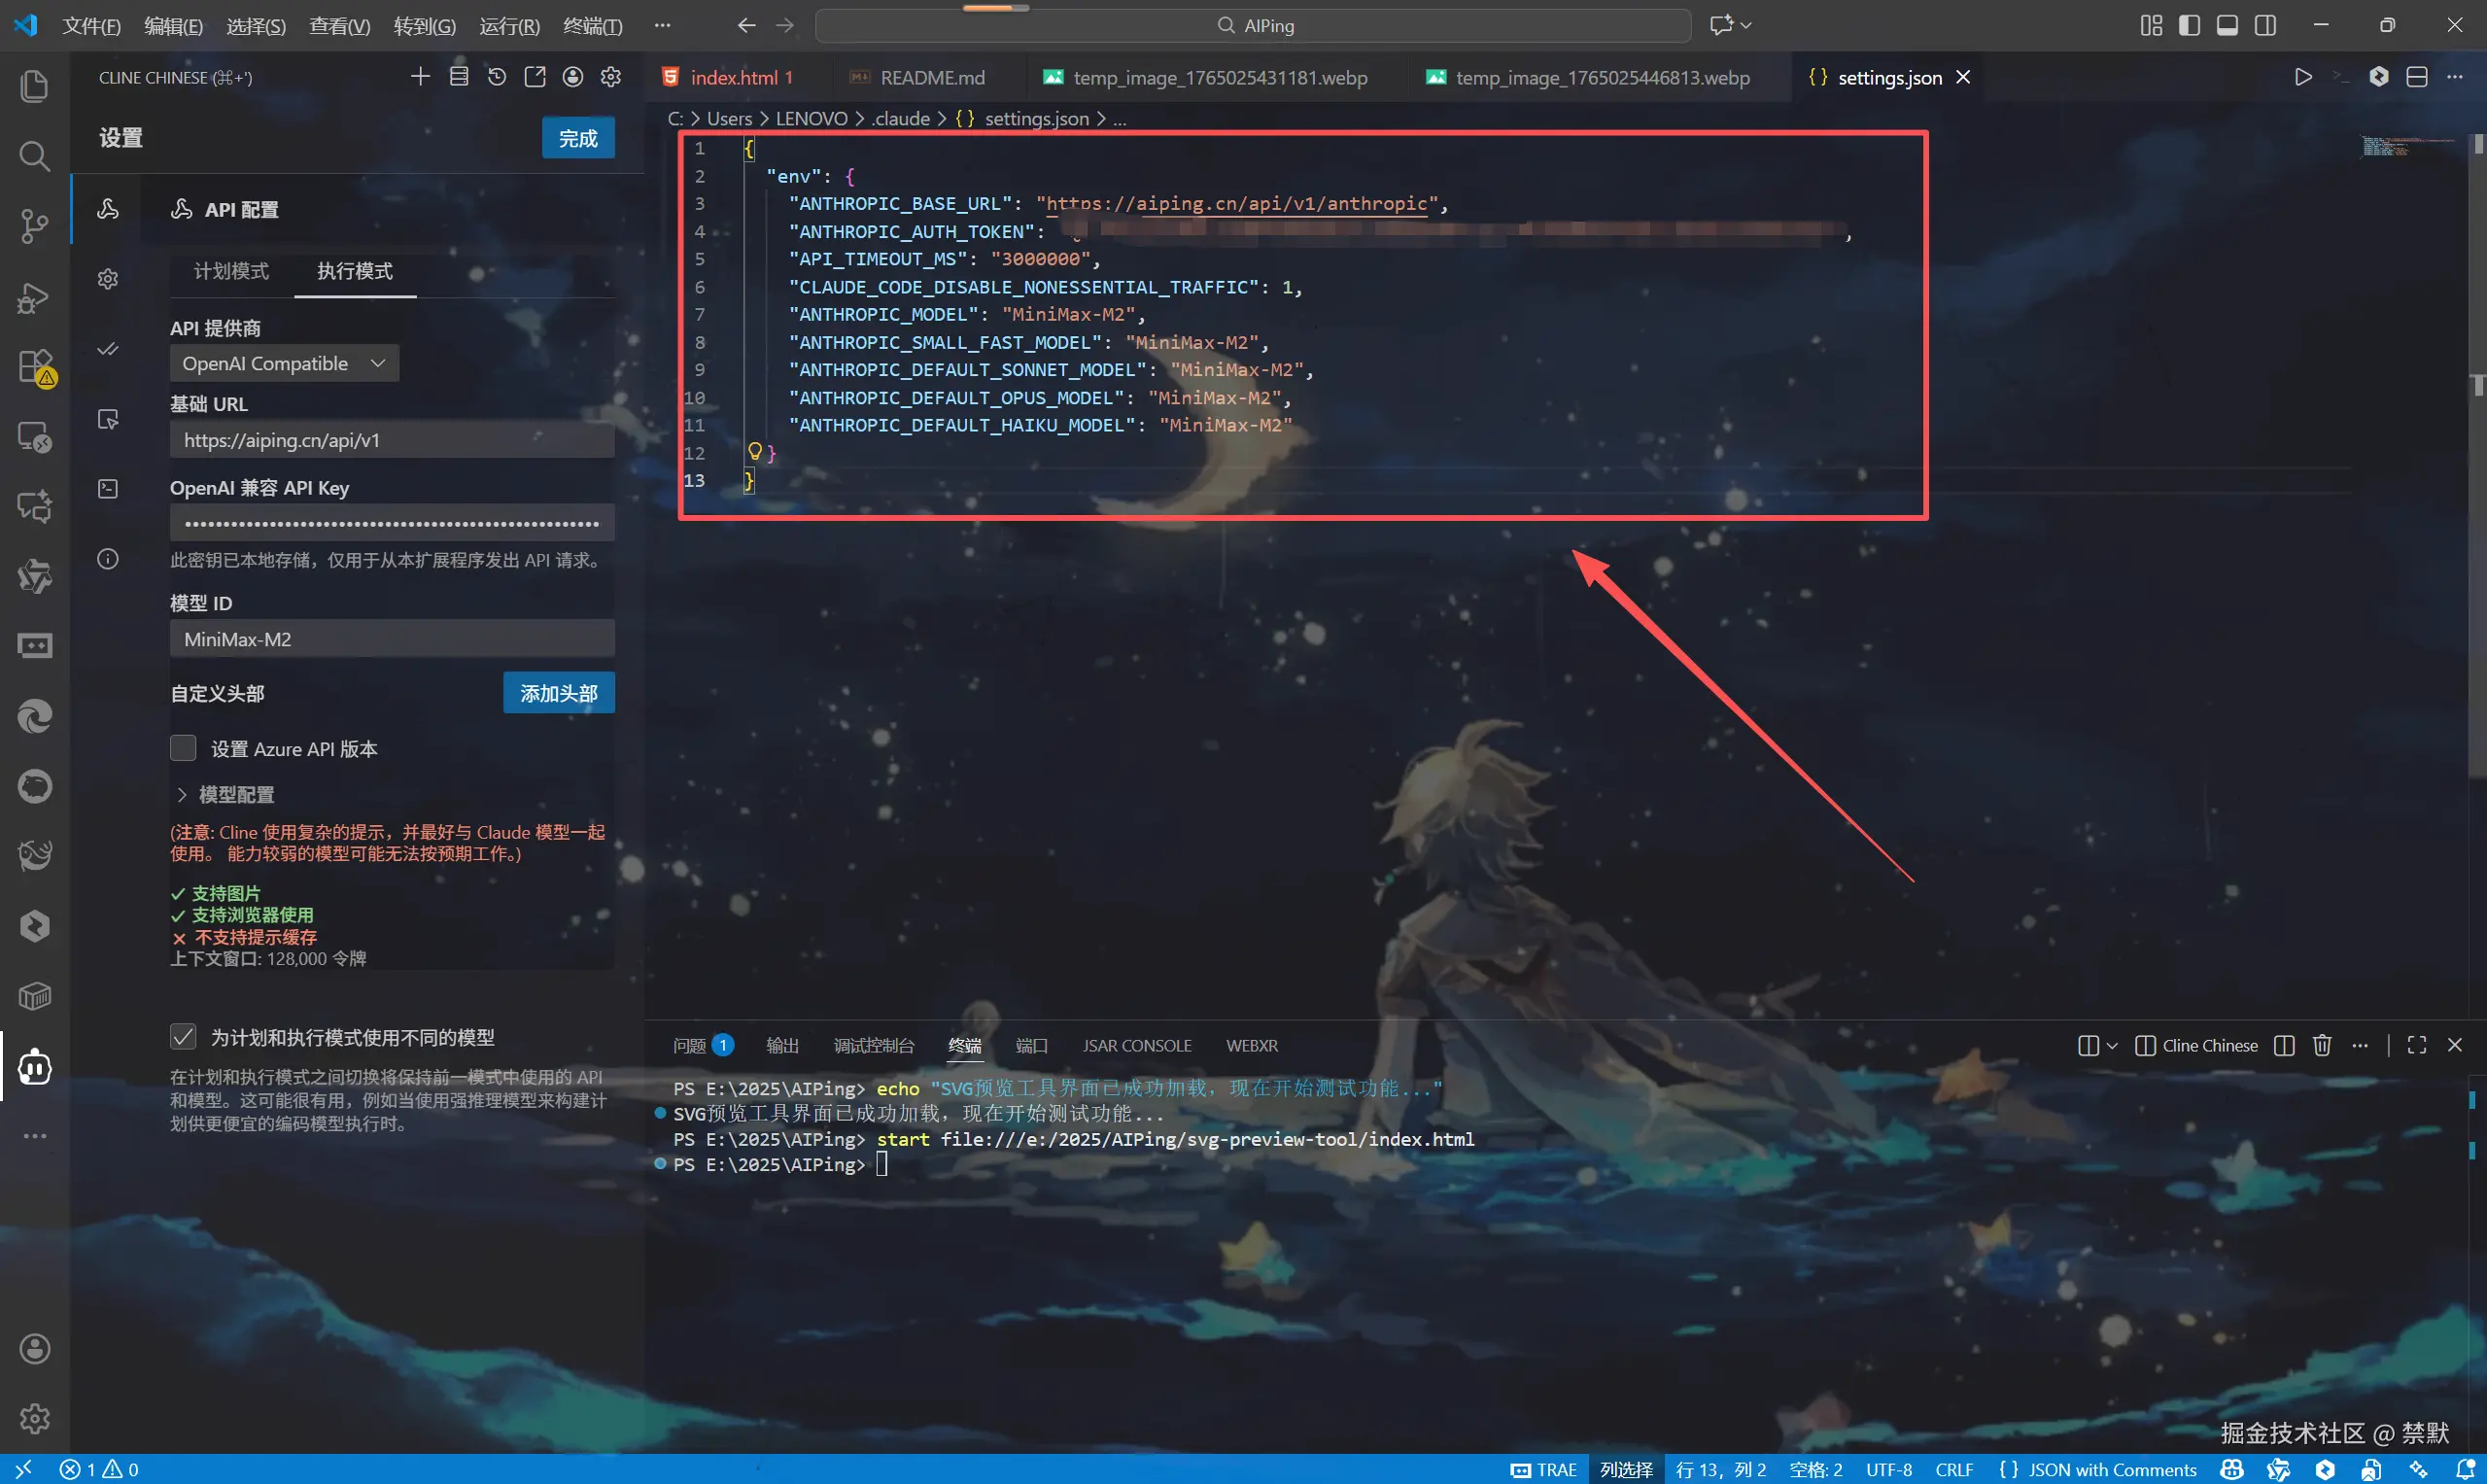Click the Cline history icon

pos(497,77)
